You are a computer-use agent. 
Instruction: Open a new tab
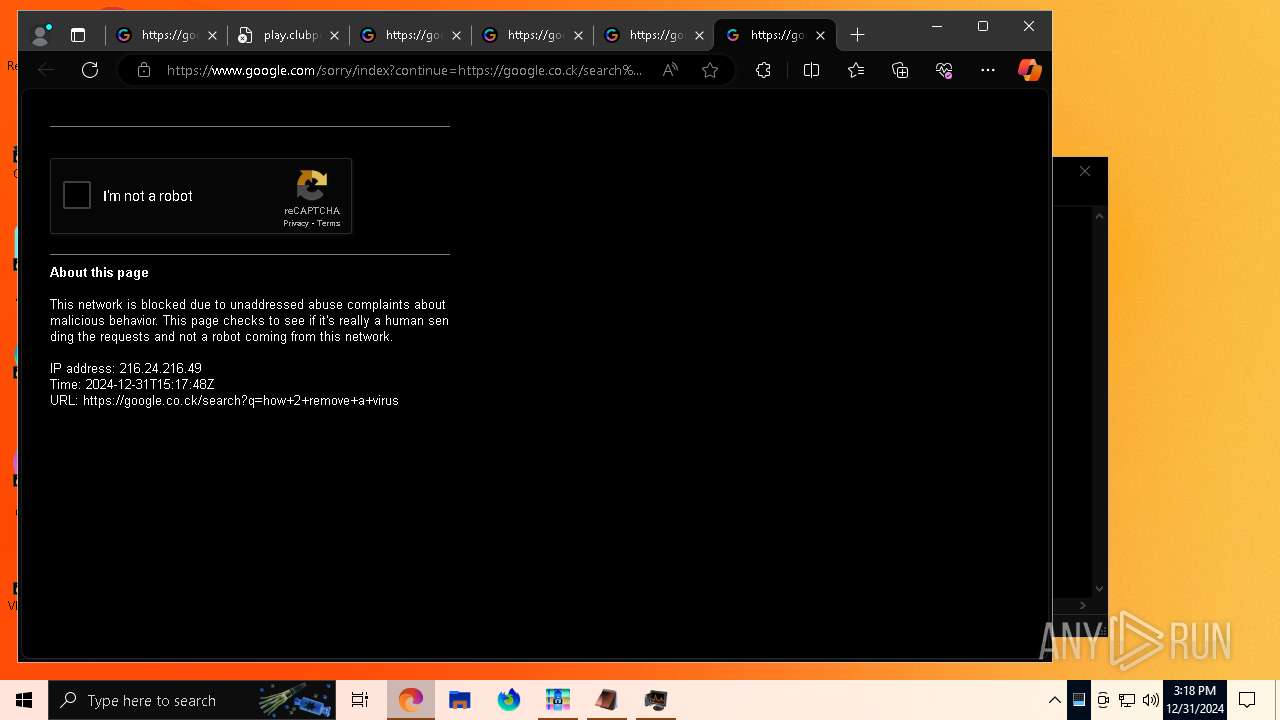point(857,35)
